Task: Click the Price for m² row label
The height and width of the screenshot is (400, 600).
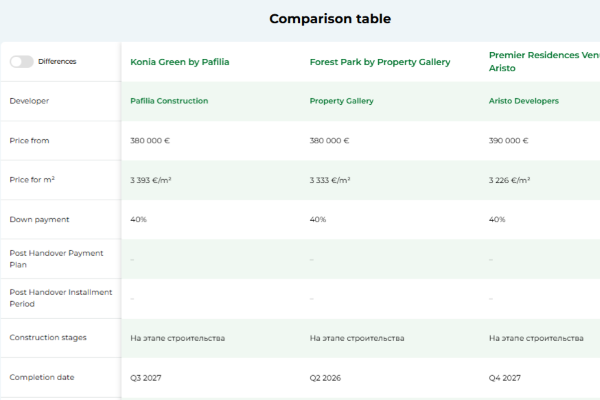Action: (x=33, y=179)
